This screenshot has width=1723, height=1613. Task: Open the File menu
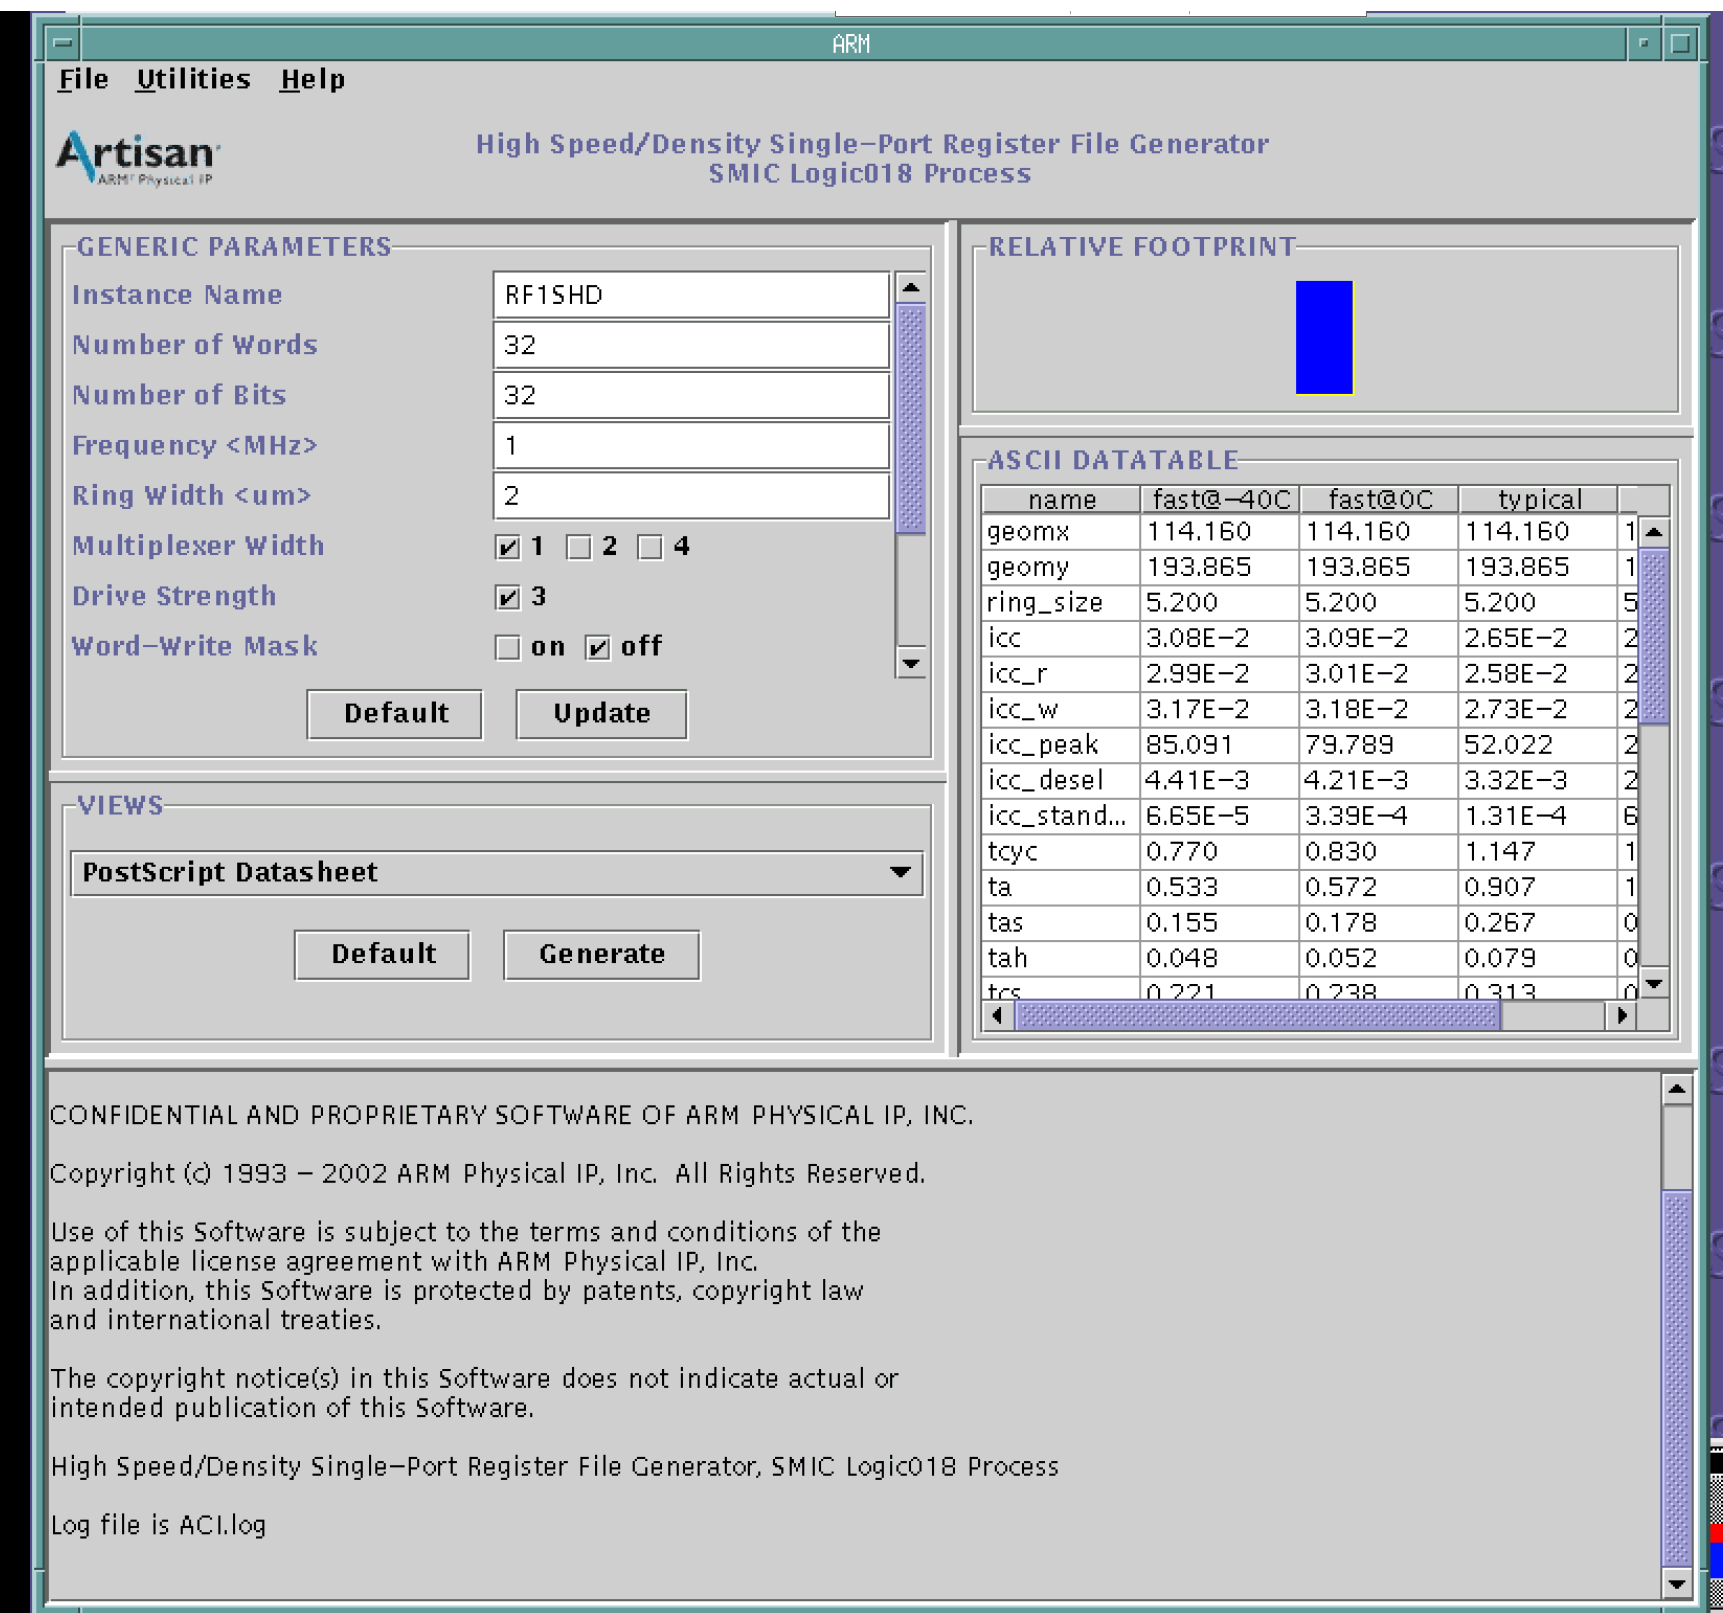83,79
